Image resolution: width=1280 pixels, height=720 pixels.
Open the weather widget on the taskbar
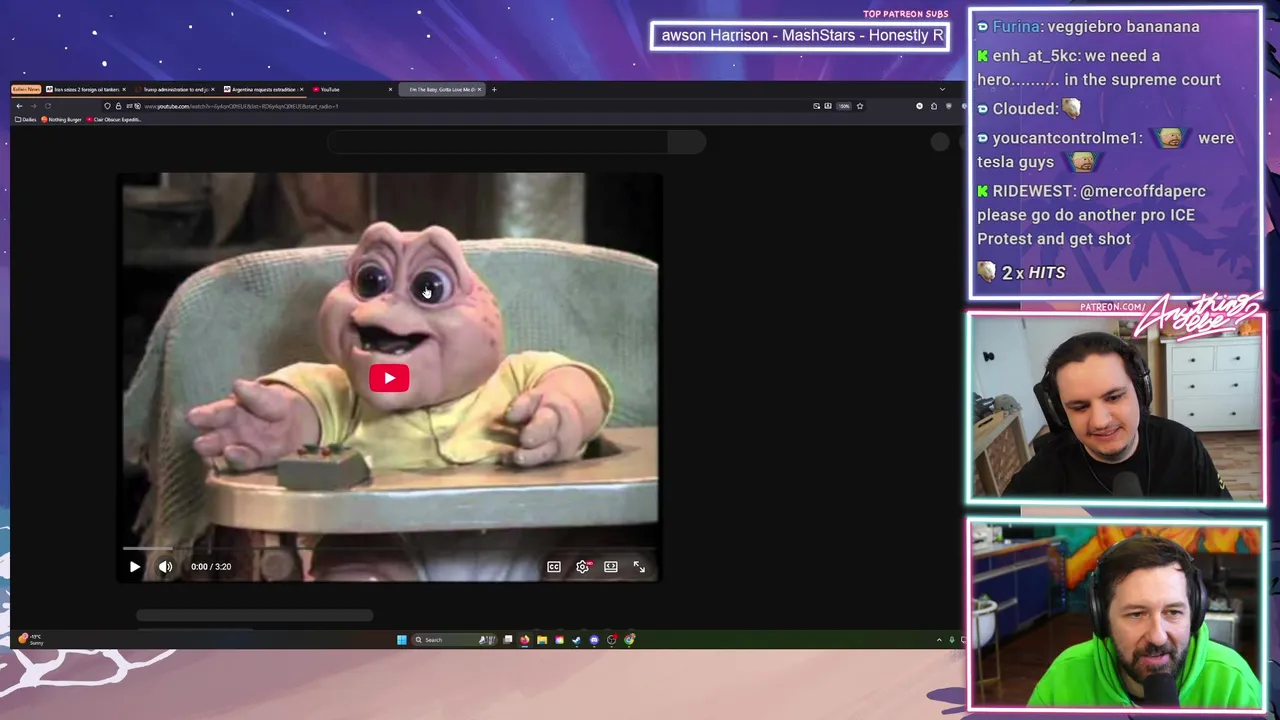click(30, 639)
